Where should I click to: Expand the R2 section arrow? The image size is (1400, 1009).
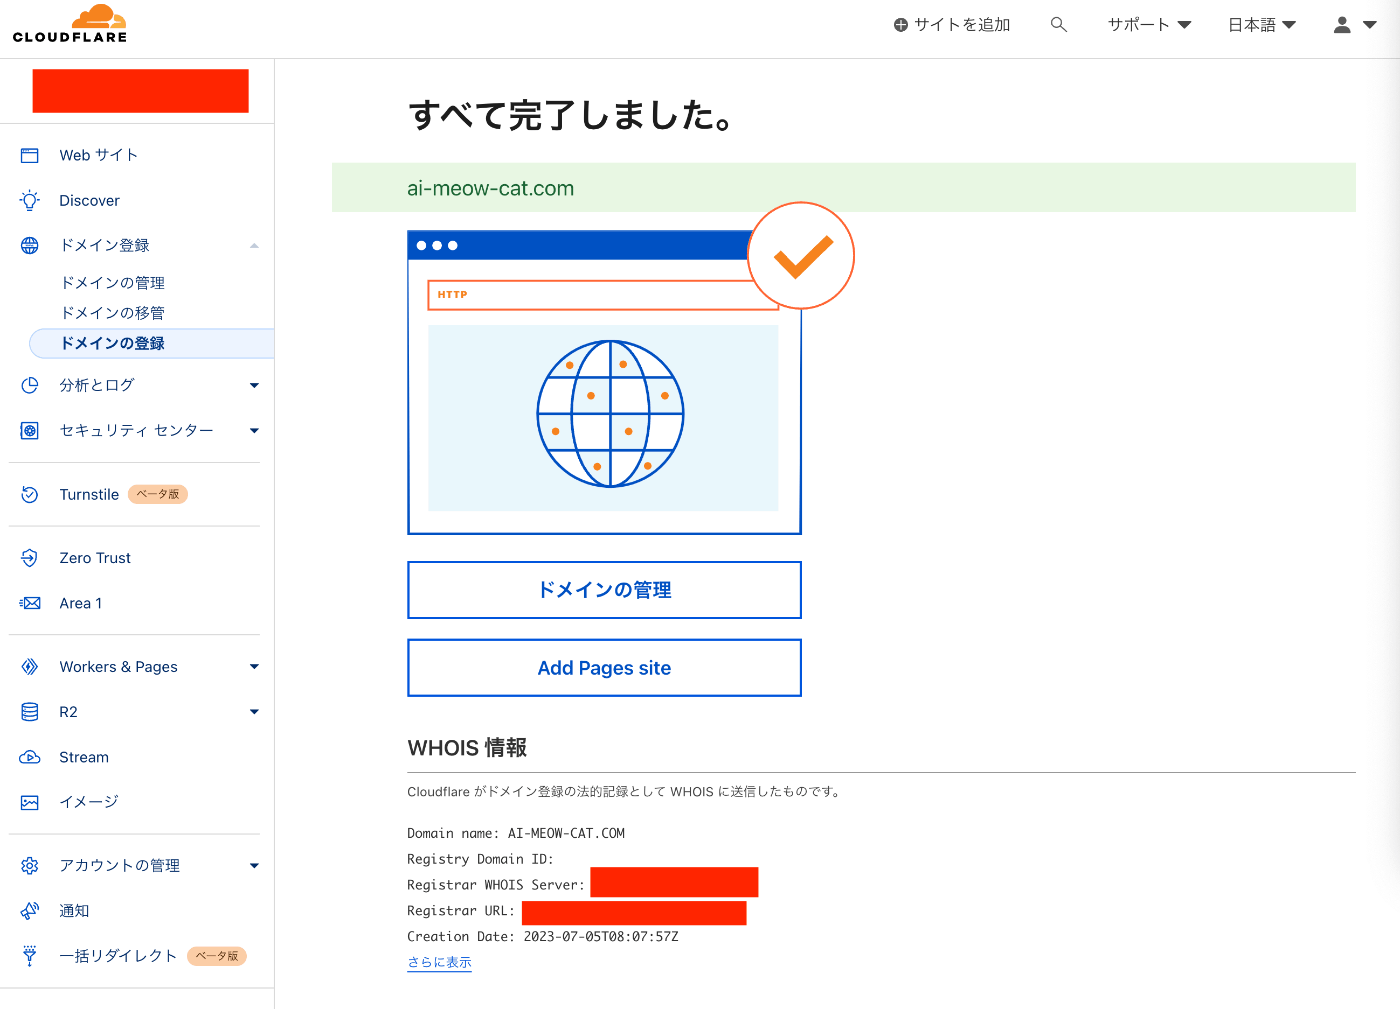[x=254, y=712]
